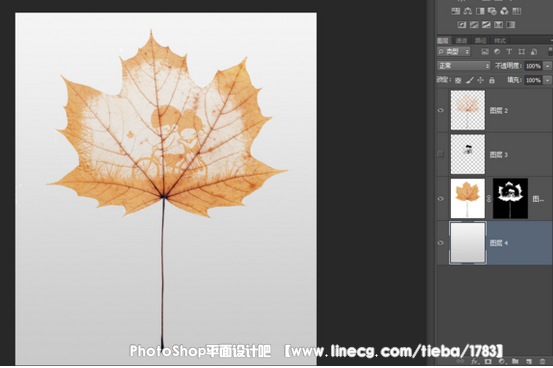Add a Threshold adjustment layer
The image size is (553, 368).
point(486,25)
